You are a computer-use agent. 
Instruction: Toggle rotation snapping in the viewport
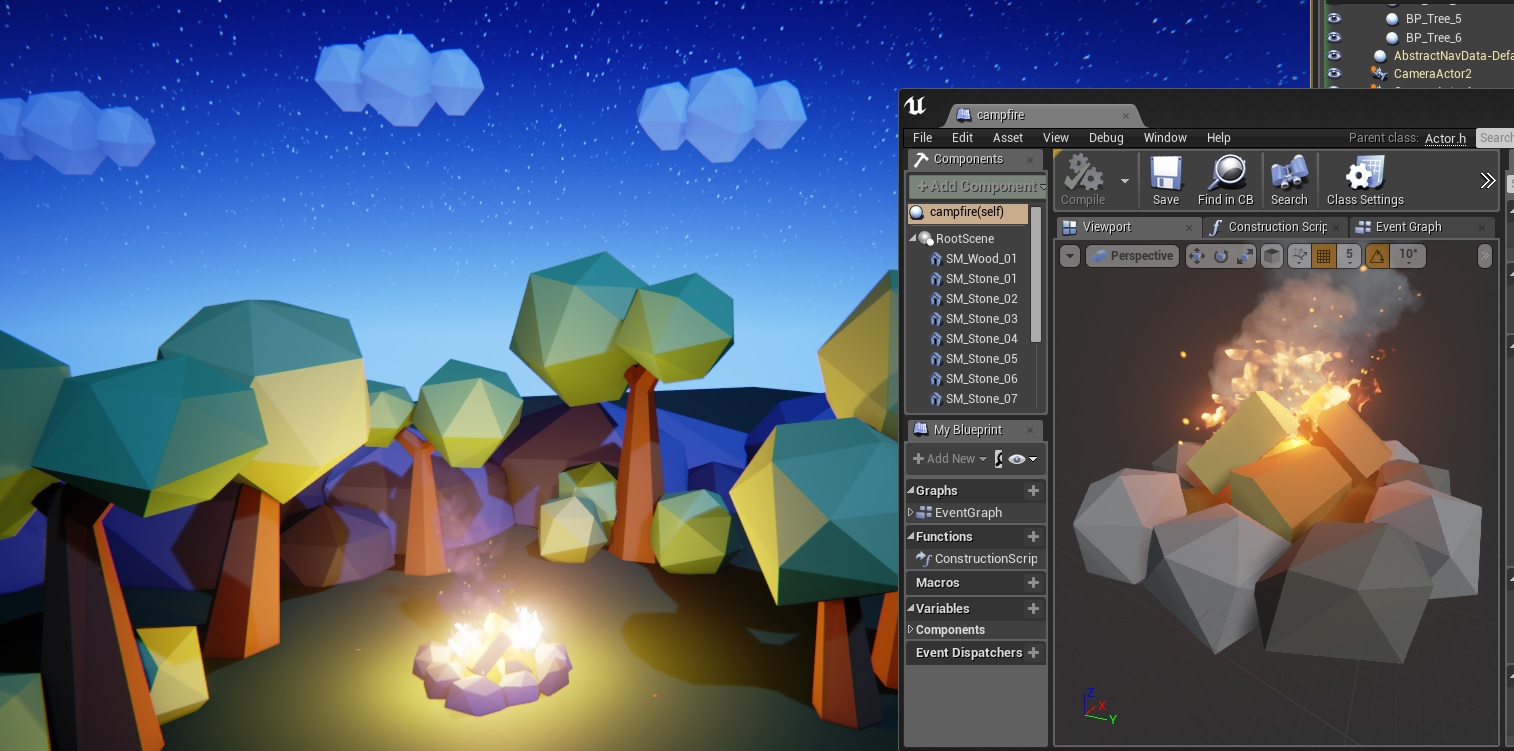click(x=1377, y=256)
